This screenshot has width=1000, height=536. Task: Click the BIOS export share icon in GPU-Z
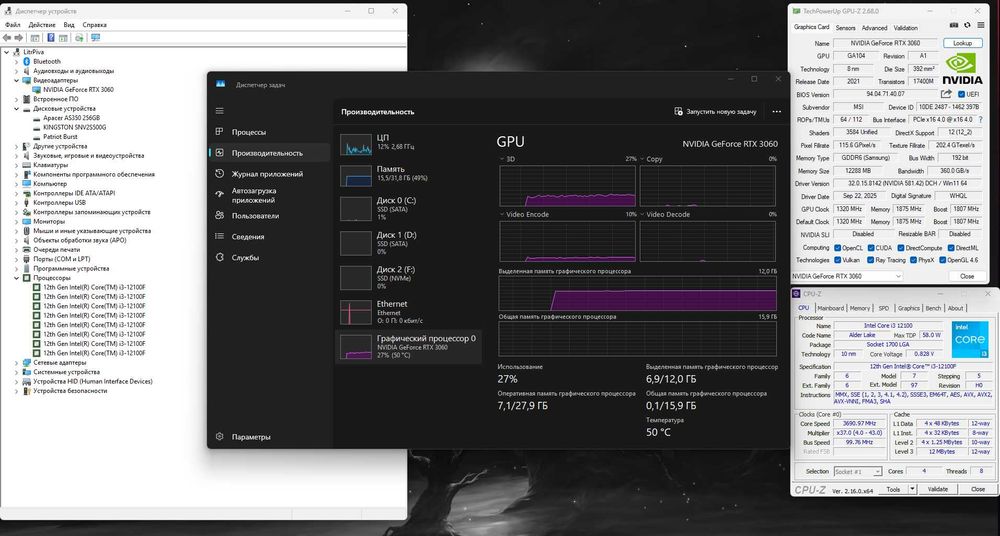(x=946, y=94)
